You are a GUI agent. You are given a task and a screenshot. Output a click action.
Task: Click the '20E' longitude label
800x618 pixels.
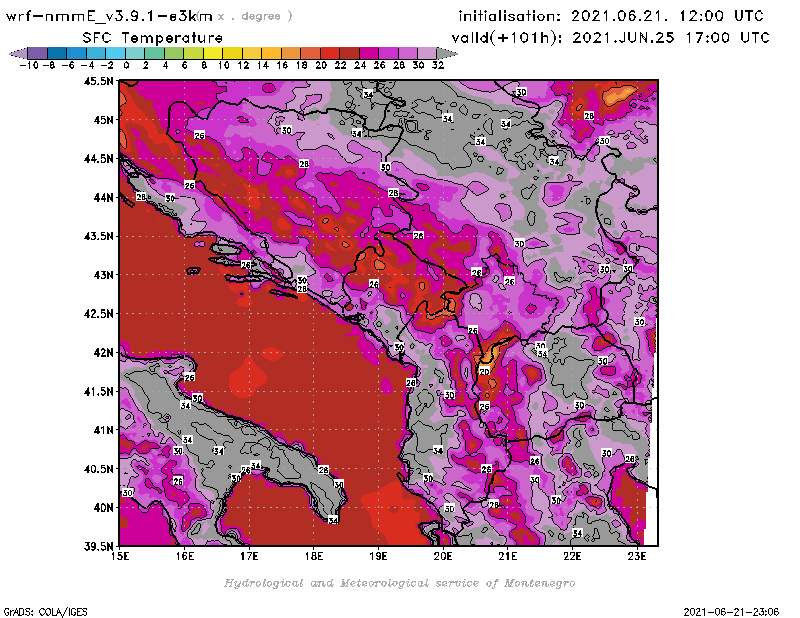click(443, 556)
